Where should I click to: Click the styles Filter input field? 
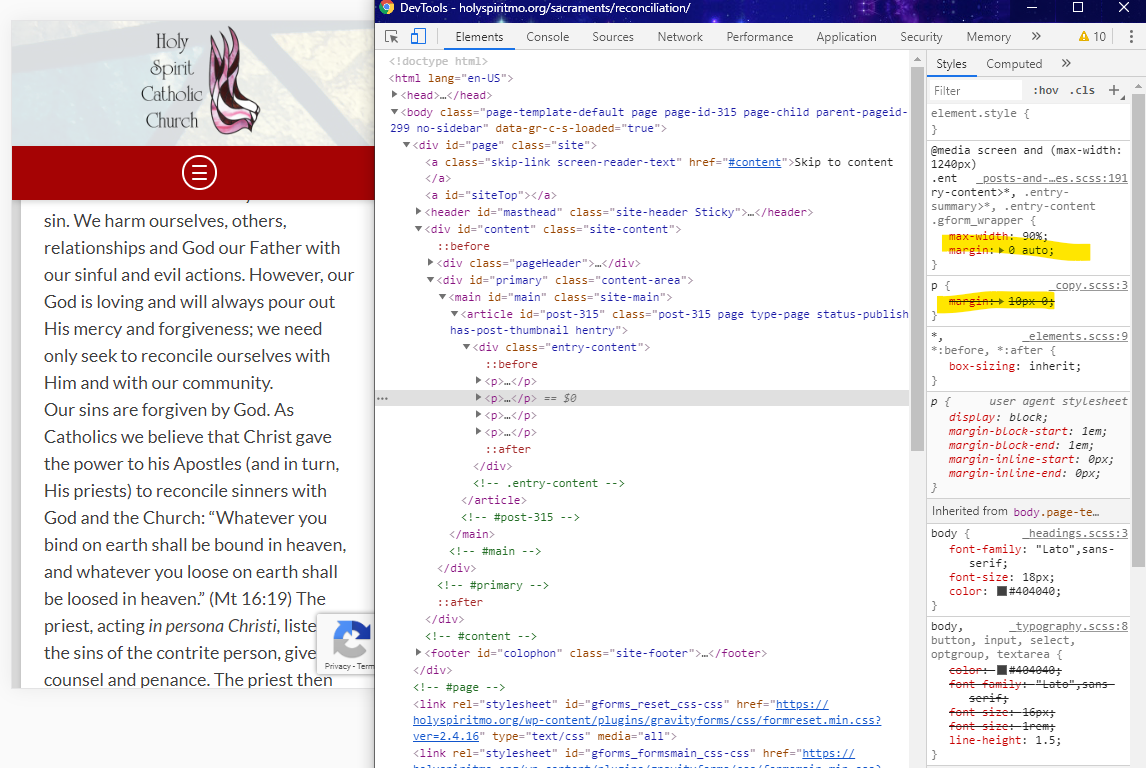975,90
